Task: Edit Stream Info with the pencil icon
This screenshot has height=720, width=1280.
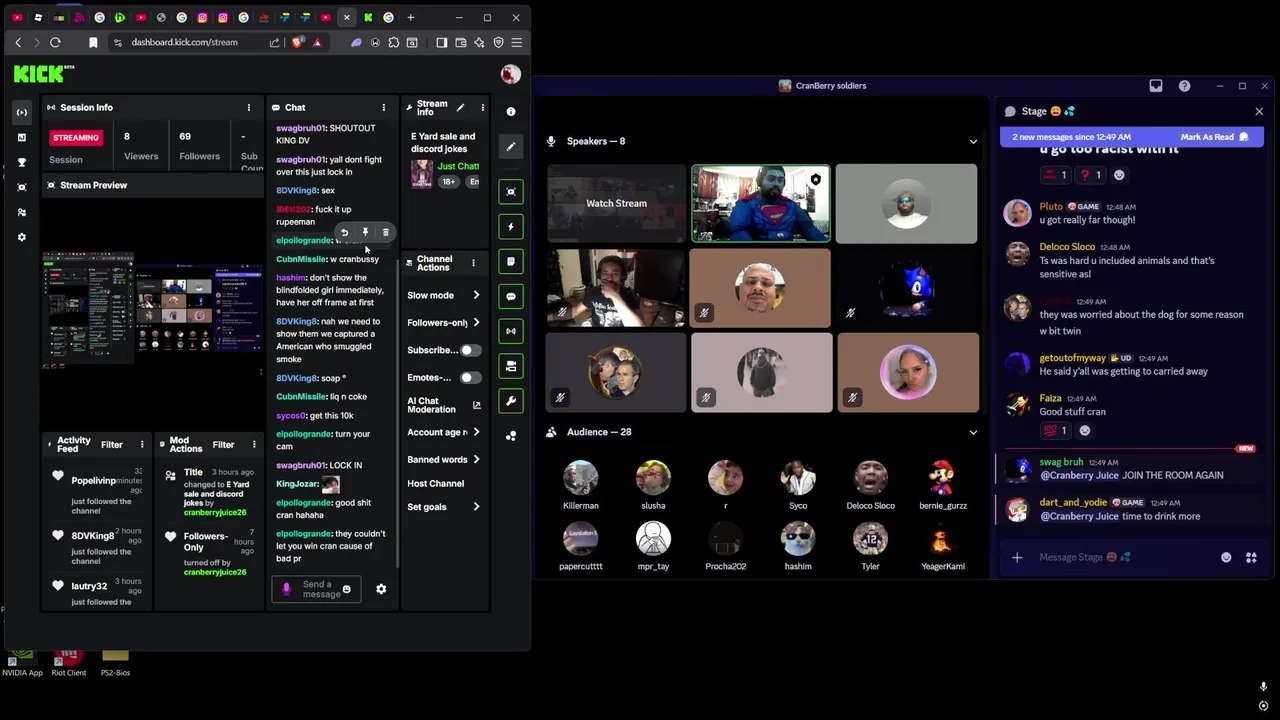Action: click(460, 107)
